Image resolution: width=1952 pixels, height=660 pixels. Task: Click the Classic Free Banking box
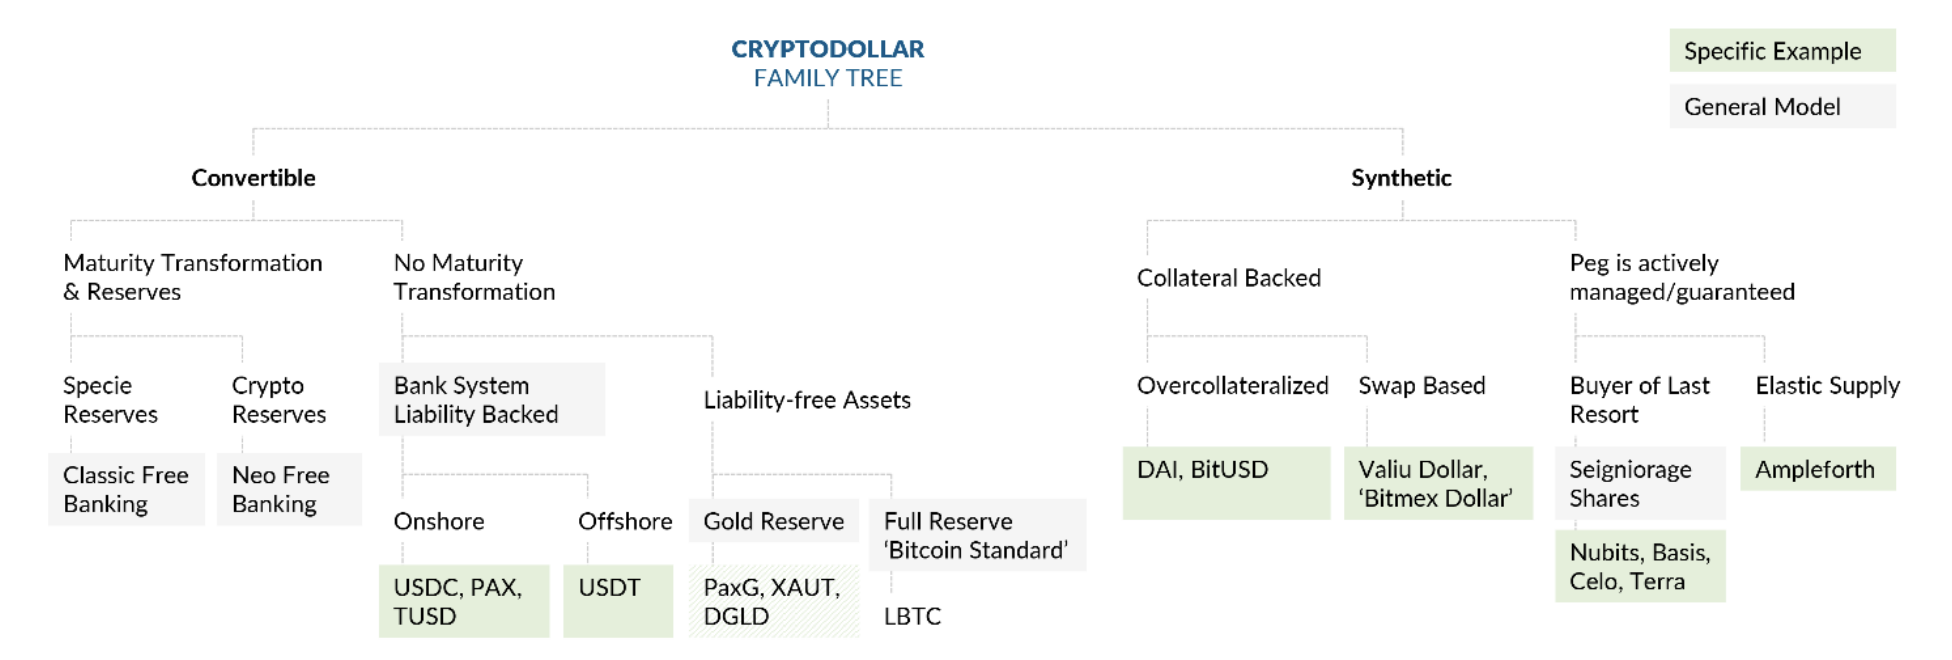(x=126, y=489)
